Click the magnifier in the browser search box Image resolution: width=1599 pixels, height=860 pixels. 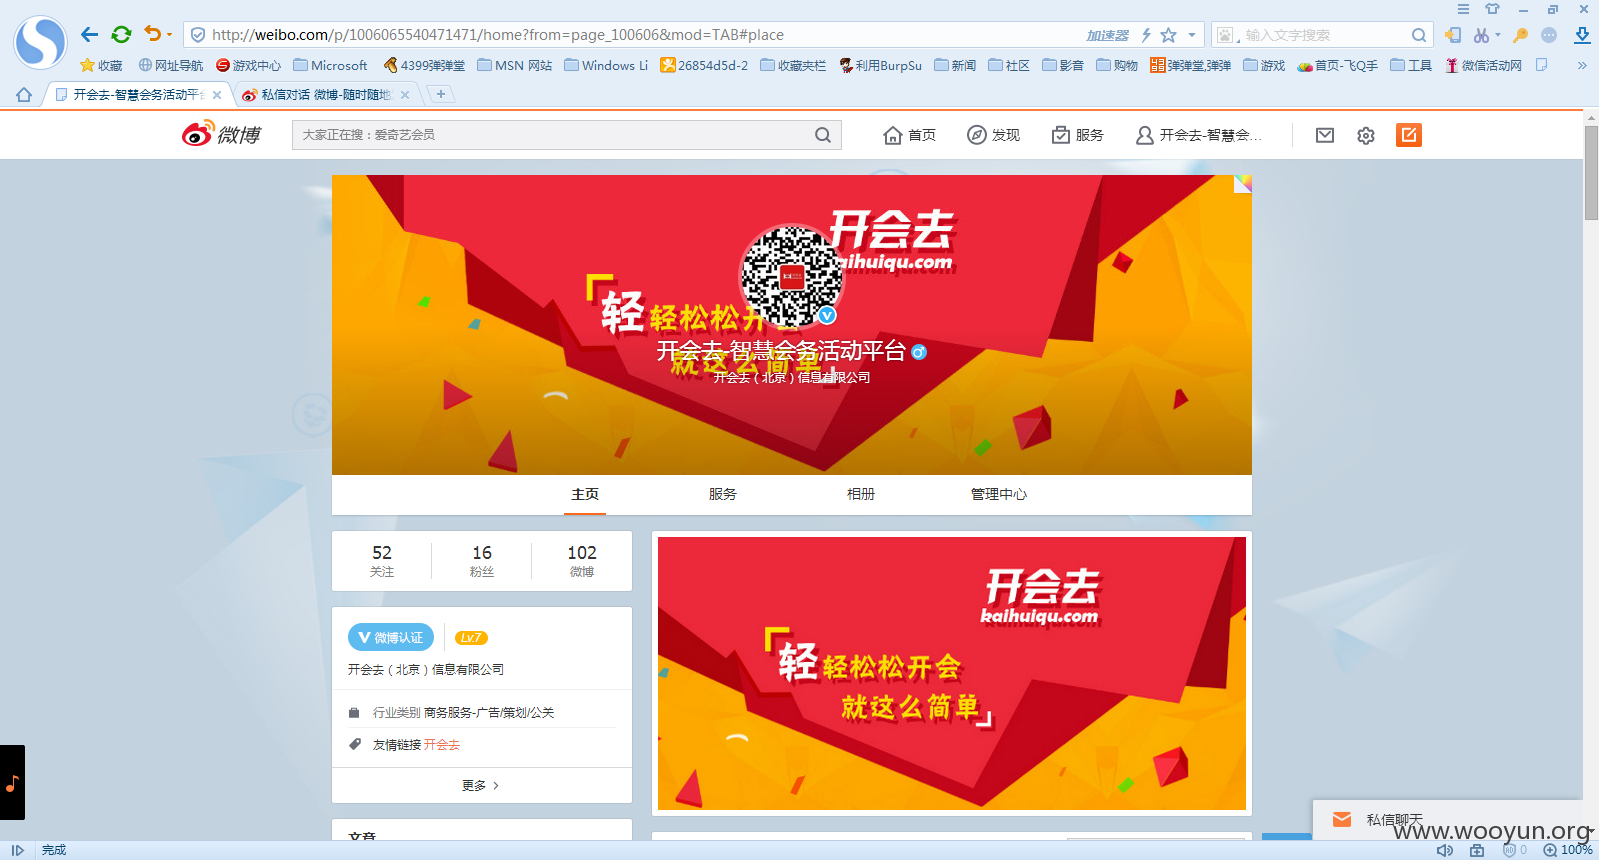click(1418, 35)
